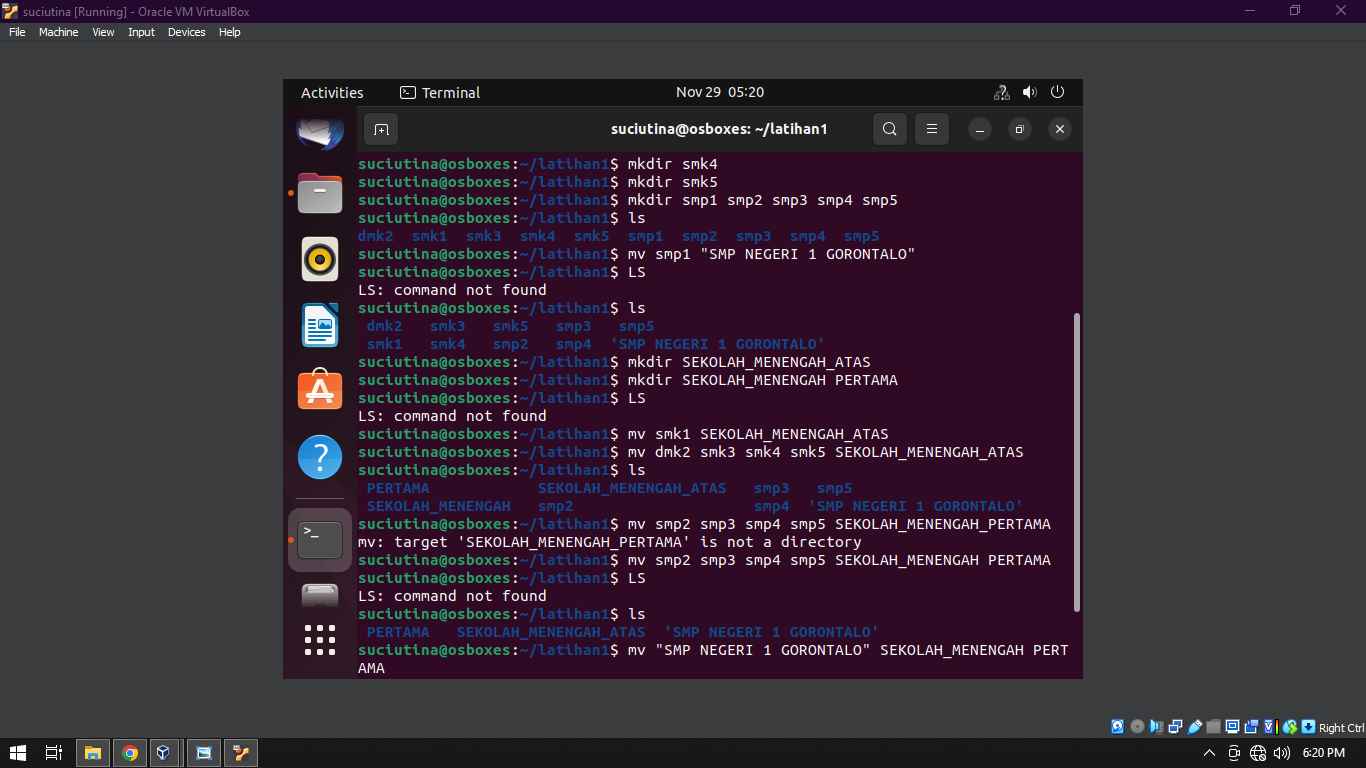Open the Thunderbird mail icon in dock
Screen dimensions: 1366x768
(320, 134)
